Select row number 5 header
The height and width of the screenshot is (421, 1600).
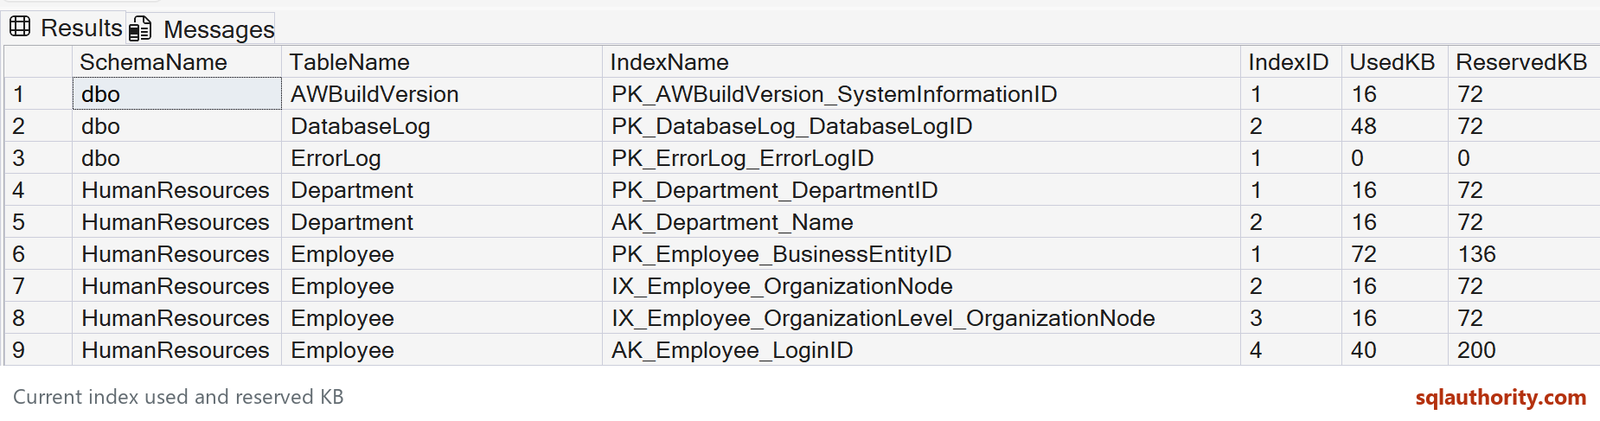38,222
